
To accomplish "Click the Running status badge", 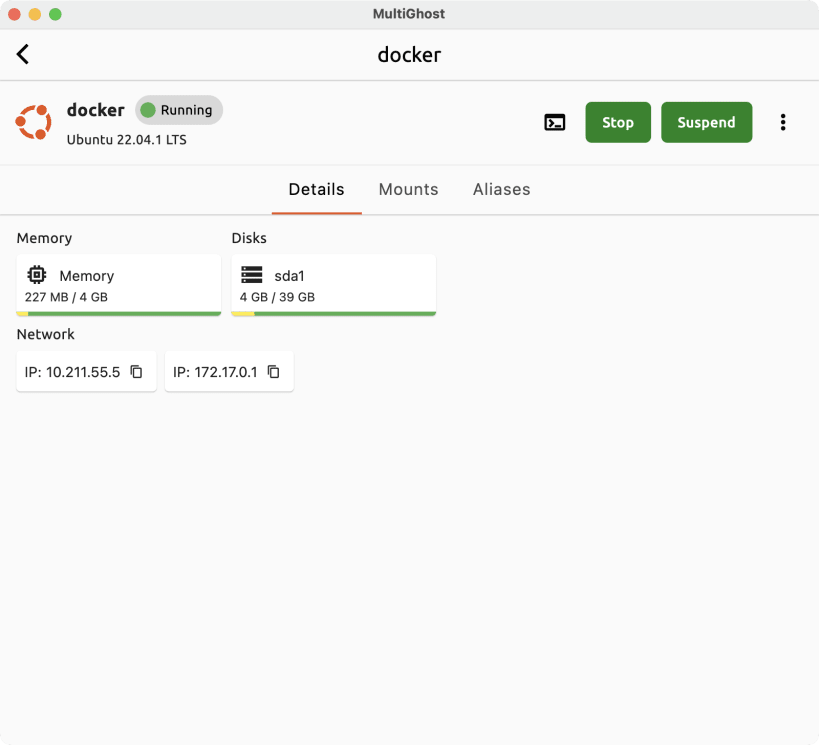I will (x=179, y=110).
